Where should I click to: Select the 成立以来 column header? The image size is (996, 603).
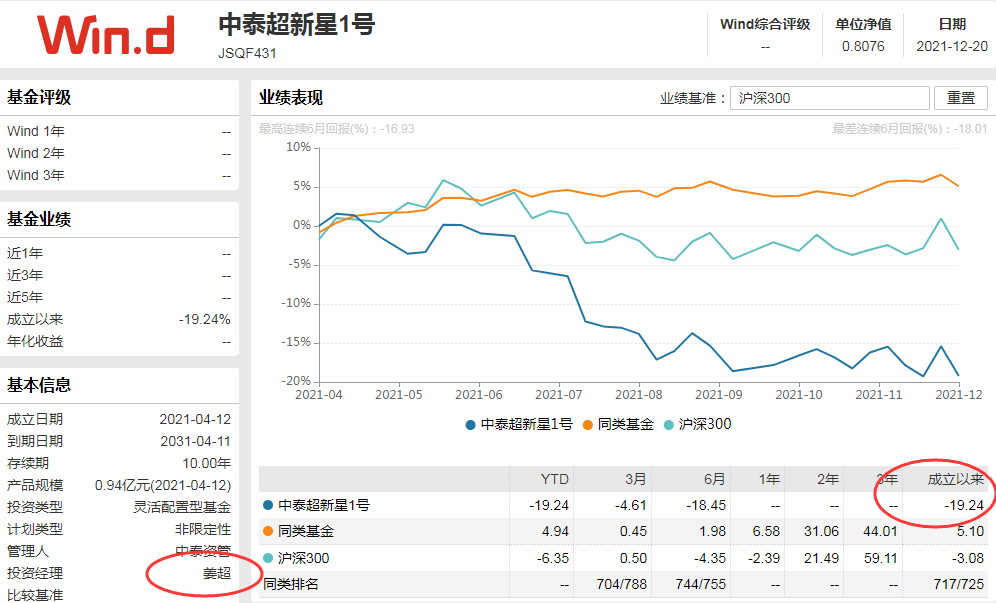tap(955, 479)
